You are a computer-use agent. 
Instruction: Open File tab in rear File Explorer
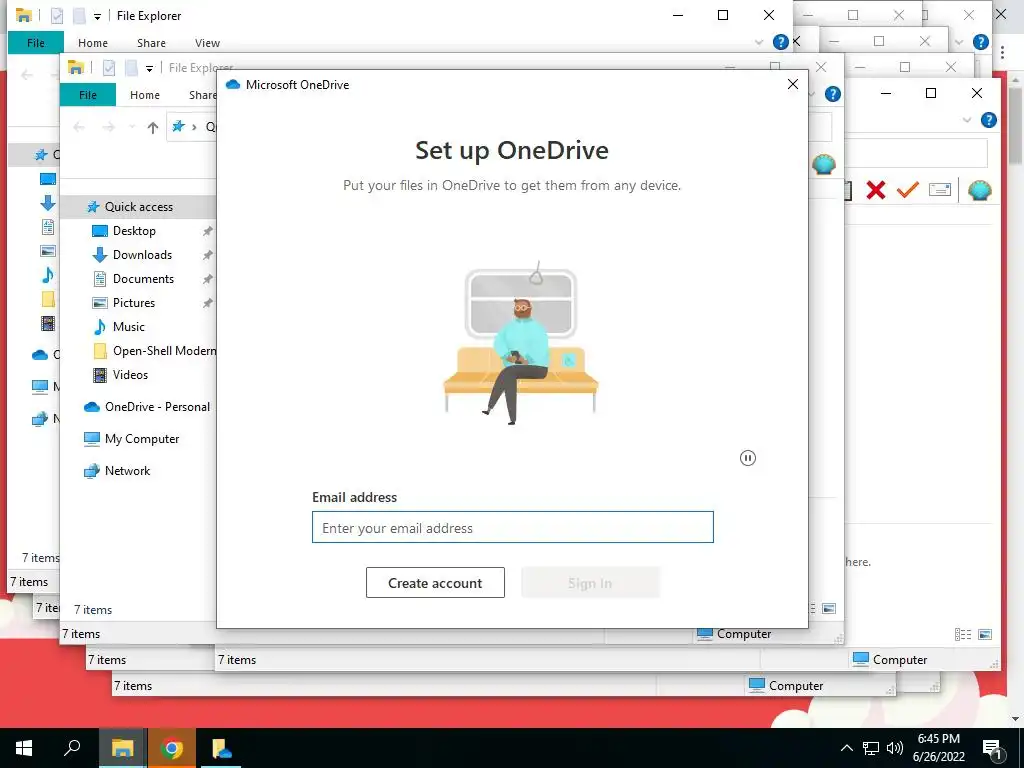[x=36, y=43]
